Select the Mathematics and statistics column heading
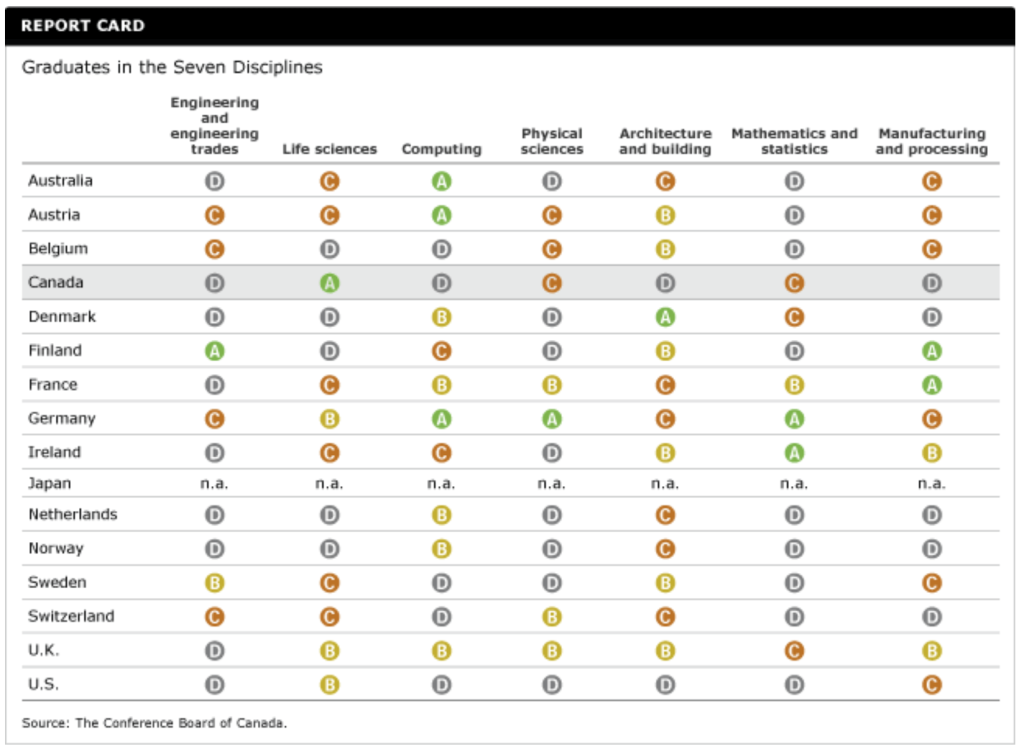This screenshot has height=749, width=1024. coord(794,141)
